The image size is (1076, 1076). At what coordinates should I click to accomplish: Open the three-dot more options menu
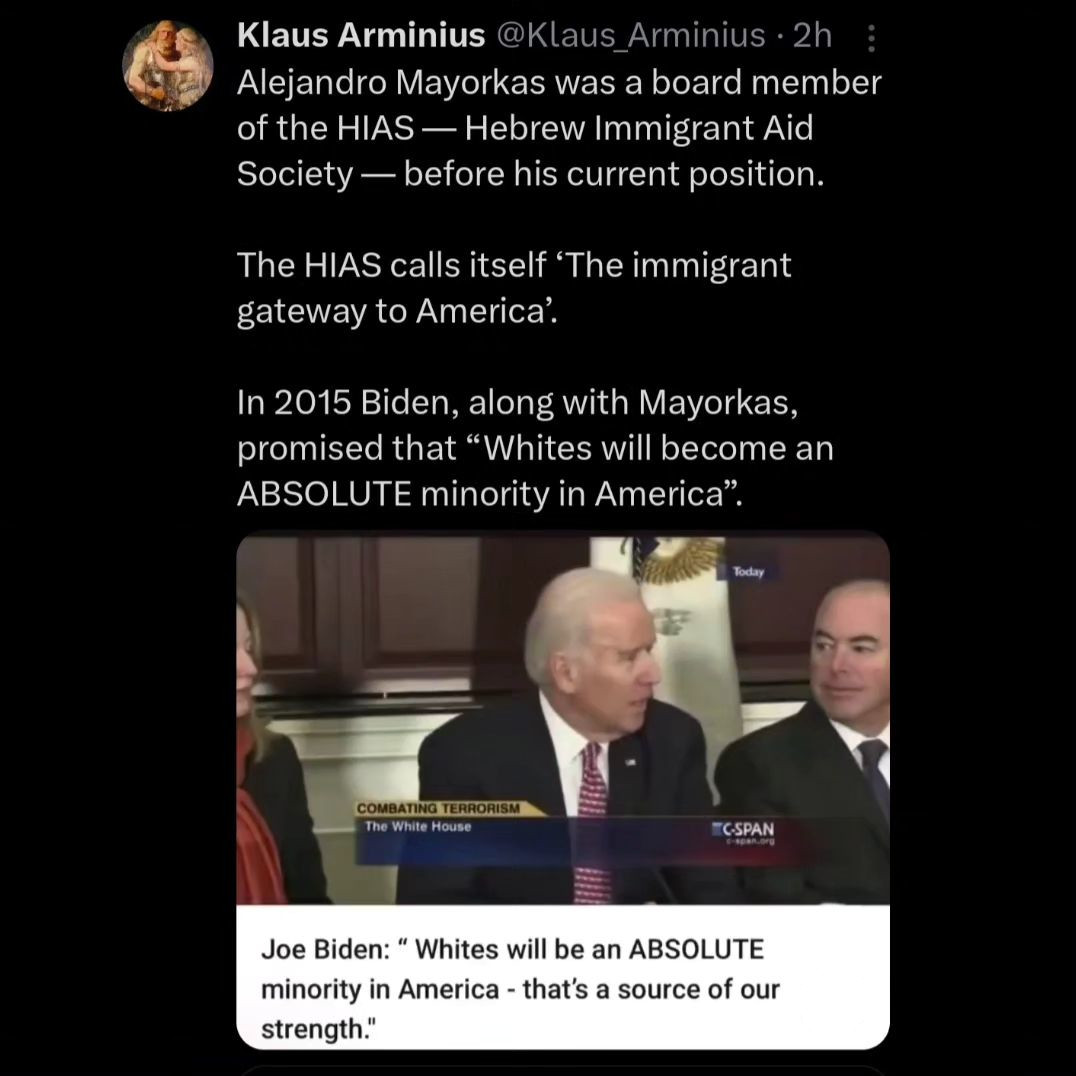(871, 38)
